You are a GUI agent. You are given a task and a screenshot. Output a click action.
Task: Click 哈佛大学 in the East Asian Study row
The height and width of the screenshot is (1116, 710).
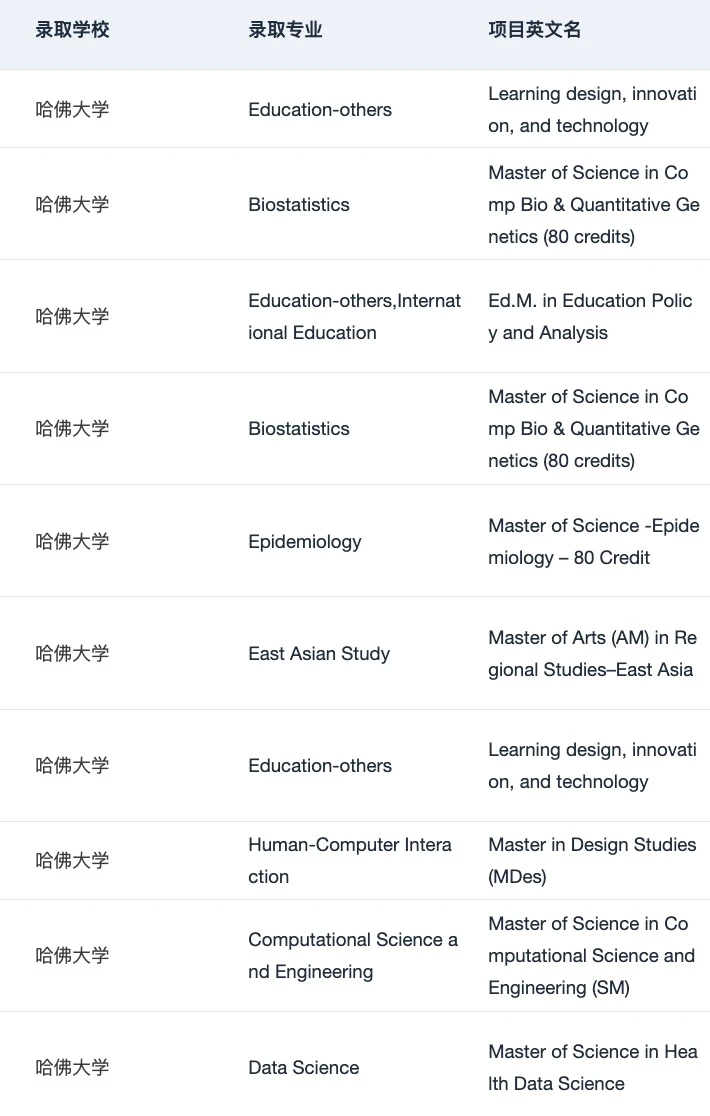tap(72, 653)
